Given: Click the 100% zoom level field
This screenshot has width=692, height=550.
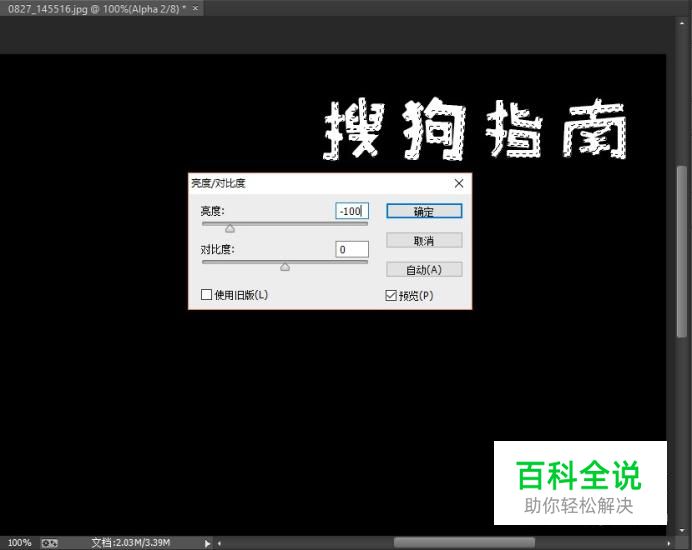Looking at the screenshot, I should [19, 542].
